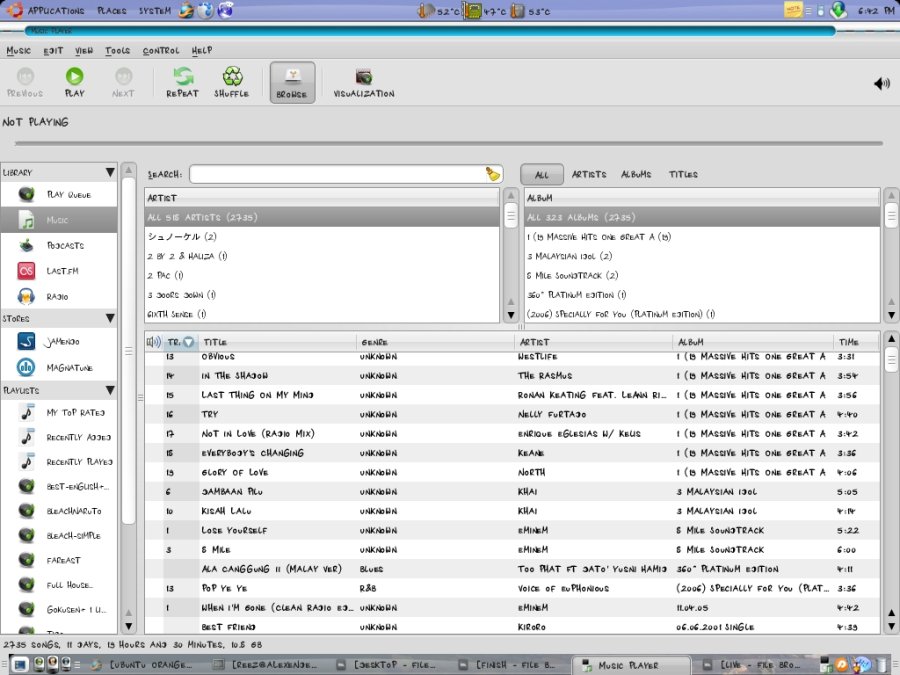The height and width of the screenshot is (675, 900).
Task: Open the BleachNaruto playlist
Action: coord(59,511)
